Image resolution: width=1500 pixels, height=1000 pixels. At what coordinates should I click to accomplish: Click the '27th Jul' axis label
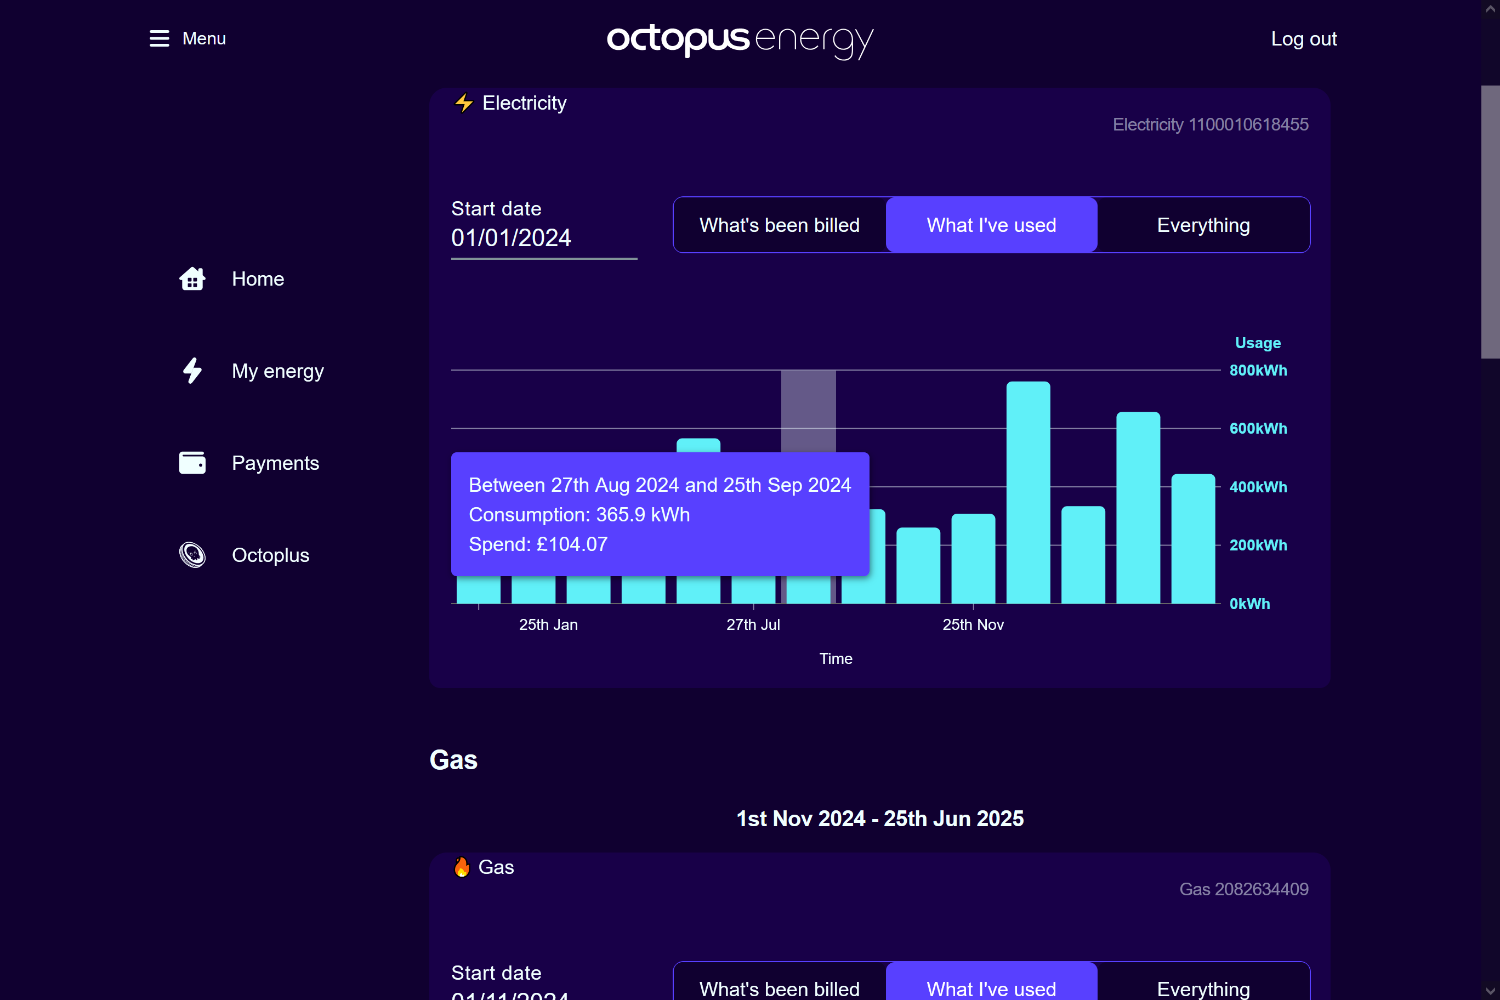pyautogui.click(x=753, y=625)
